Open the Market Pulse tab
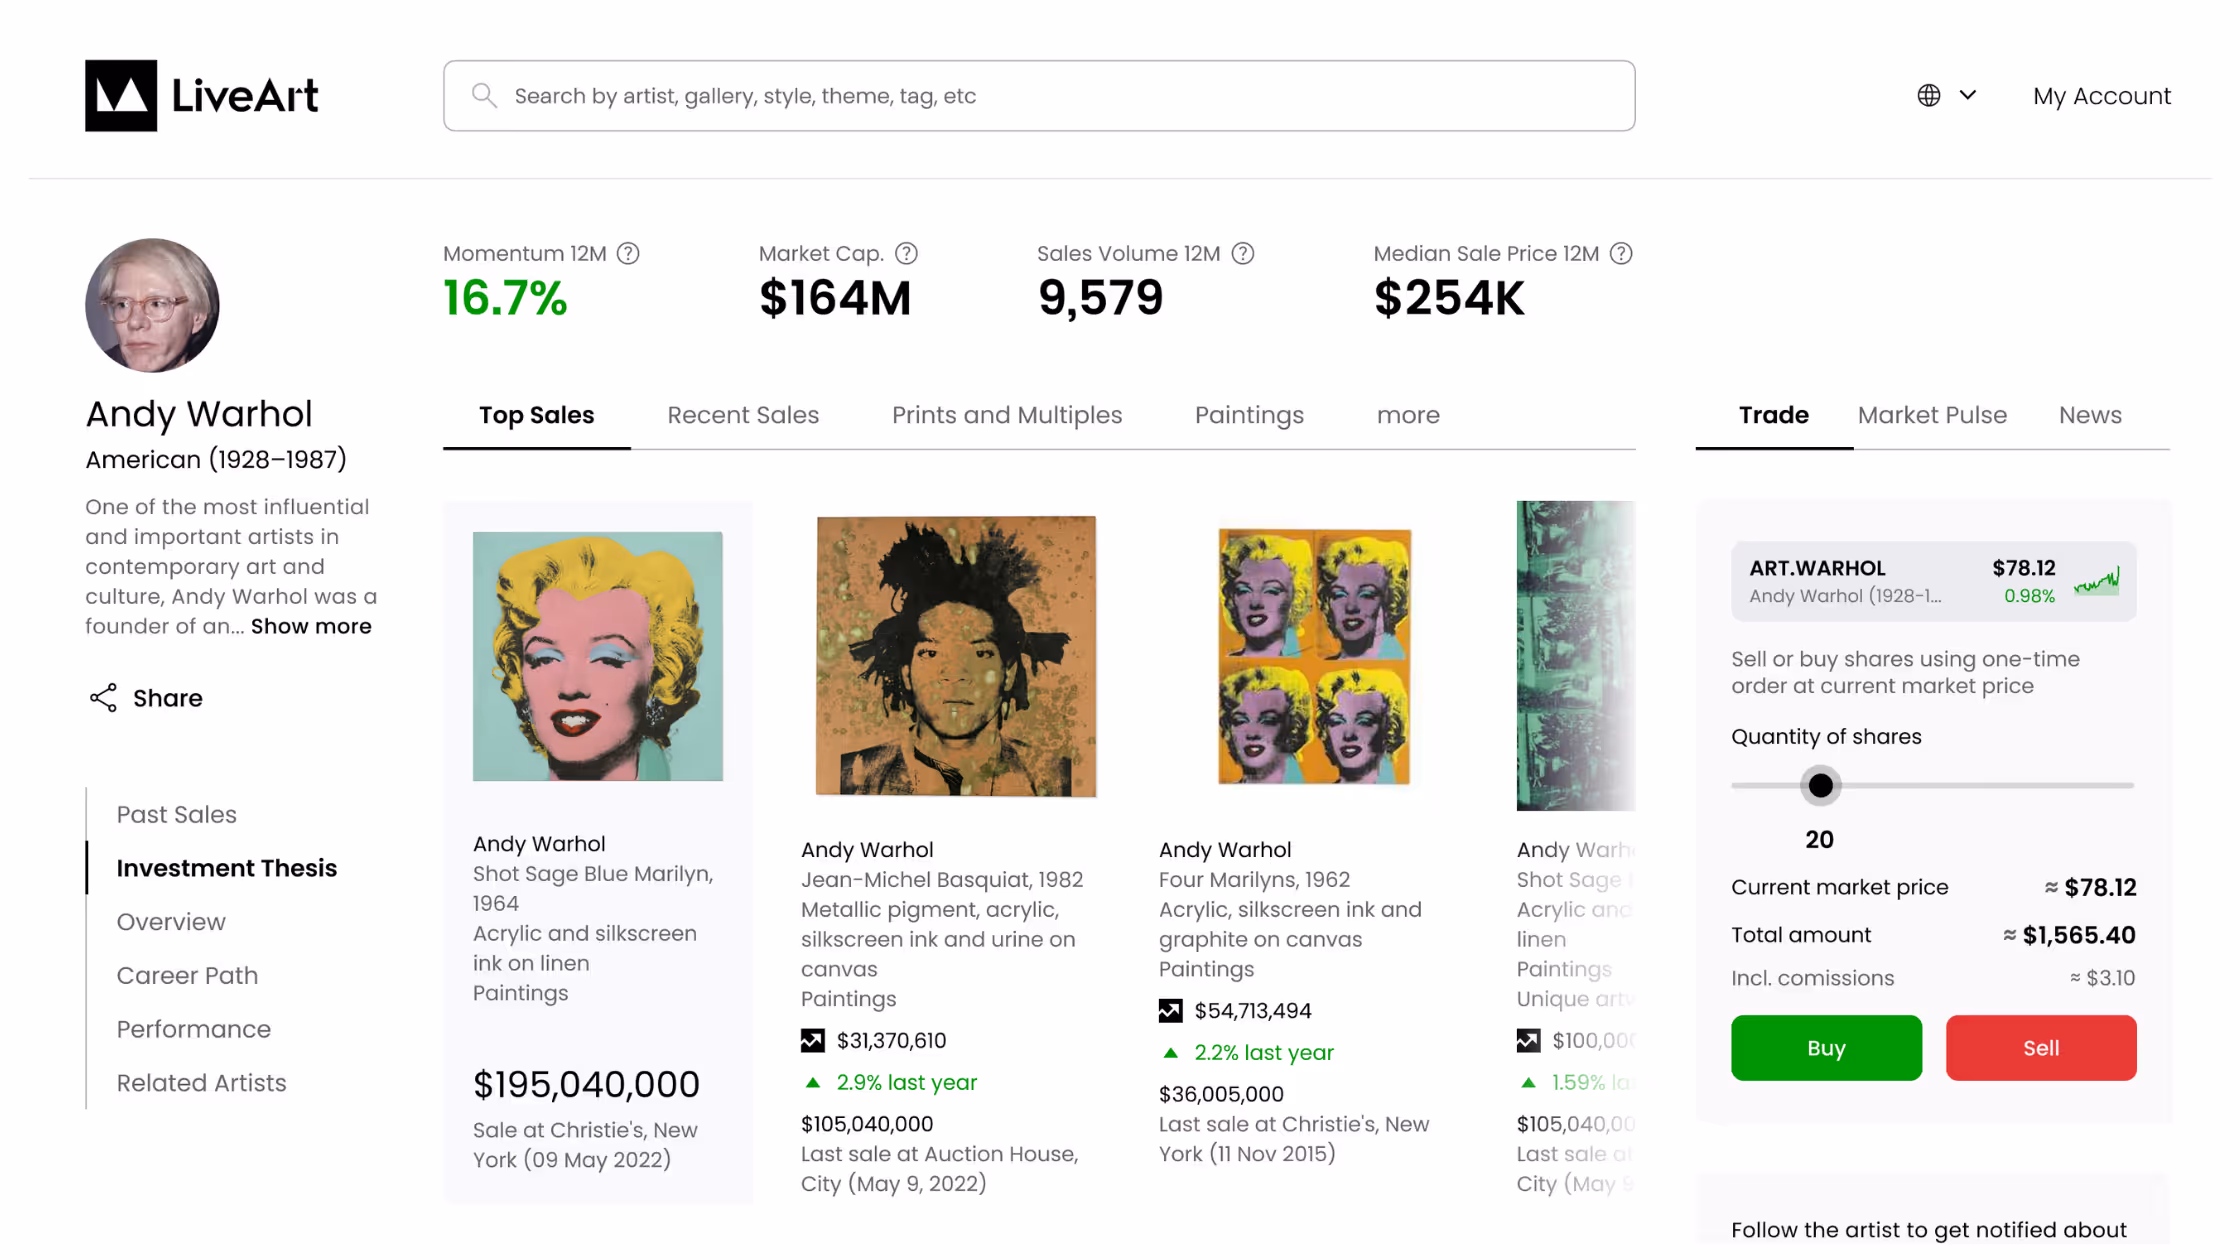Image resolution: width=2240 pixels, height=1260 pixels. 1932,415
